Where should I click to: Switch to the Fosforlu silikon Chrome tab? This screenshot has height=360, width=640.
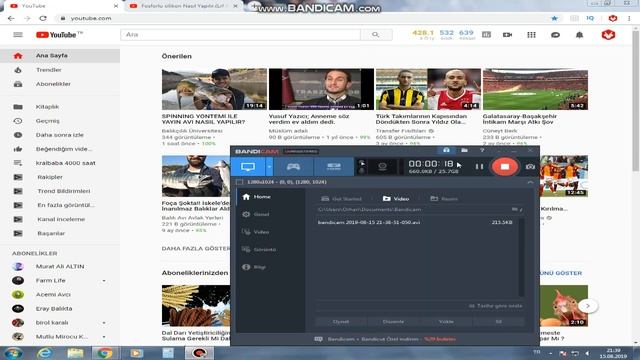pyautogui.click(x=182, y=6)
